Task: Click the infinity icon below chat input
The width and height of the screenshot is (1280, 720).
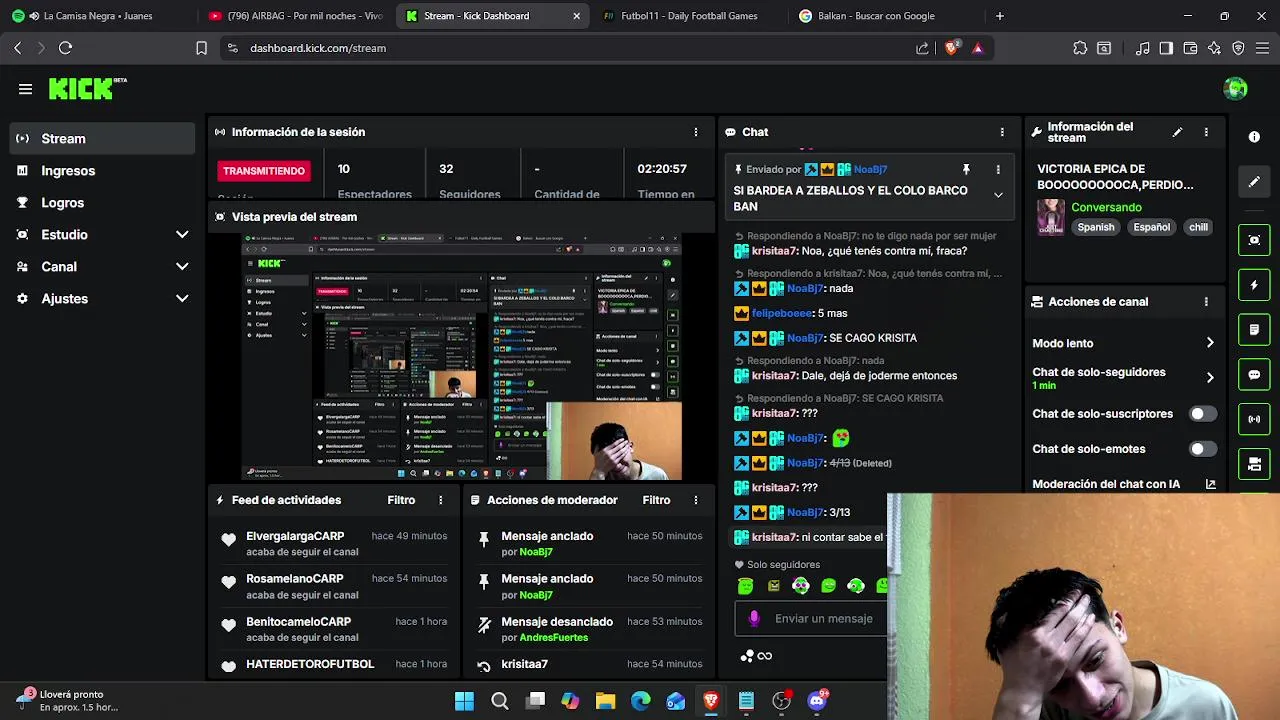Action: 765,656
